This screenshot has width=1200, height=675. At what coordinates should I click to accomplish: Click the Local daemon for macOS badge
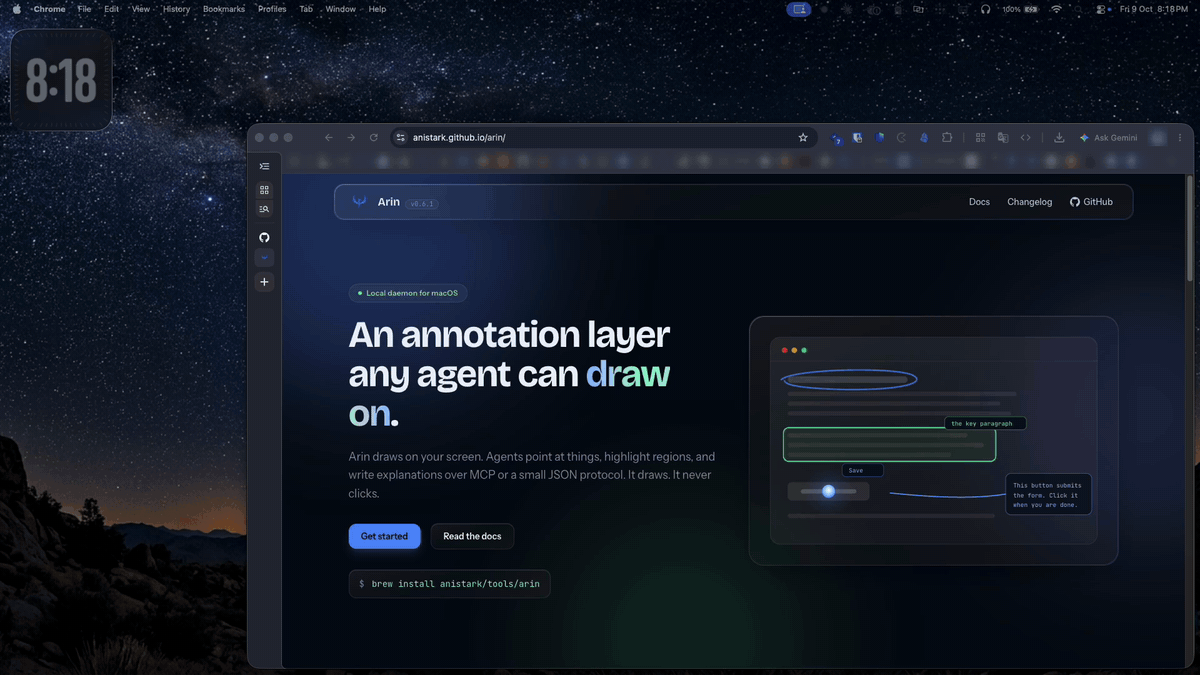[x=408, y=293]
